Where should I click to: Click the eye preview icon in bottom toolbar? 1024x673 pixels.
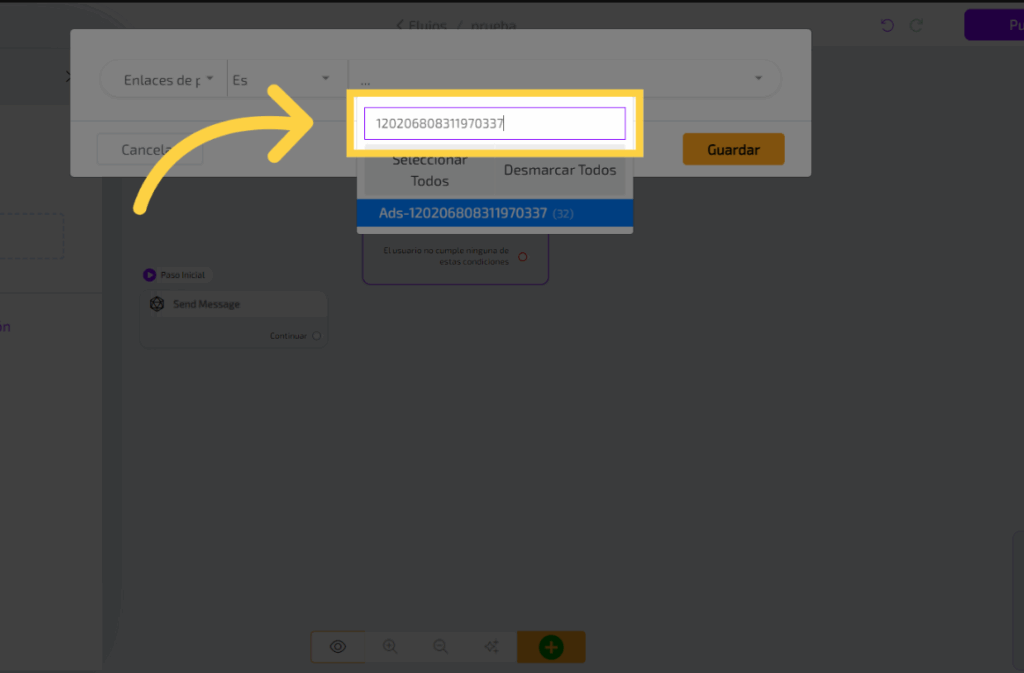[338, 647]
